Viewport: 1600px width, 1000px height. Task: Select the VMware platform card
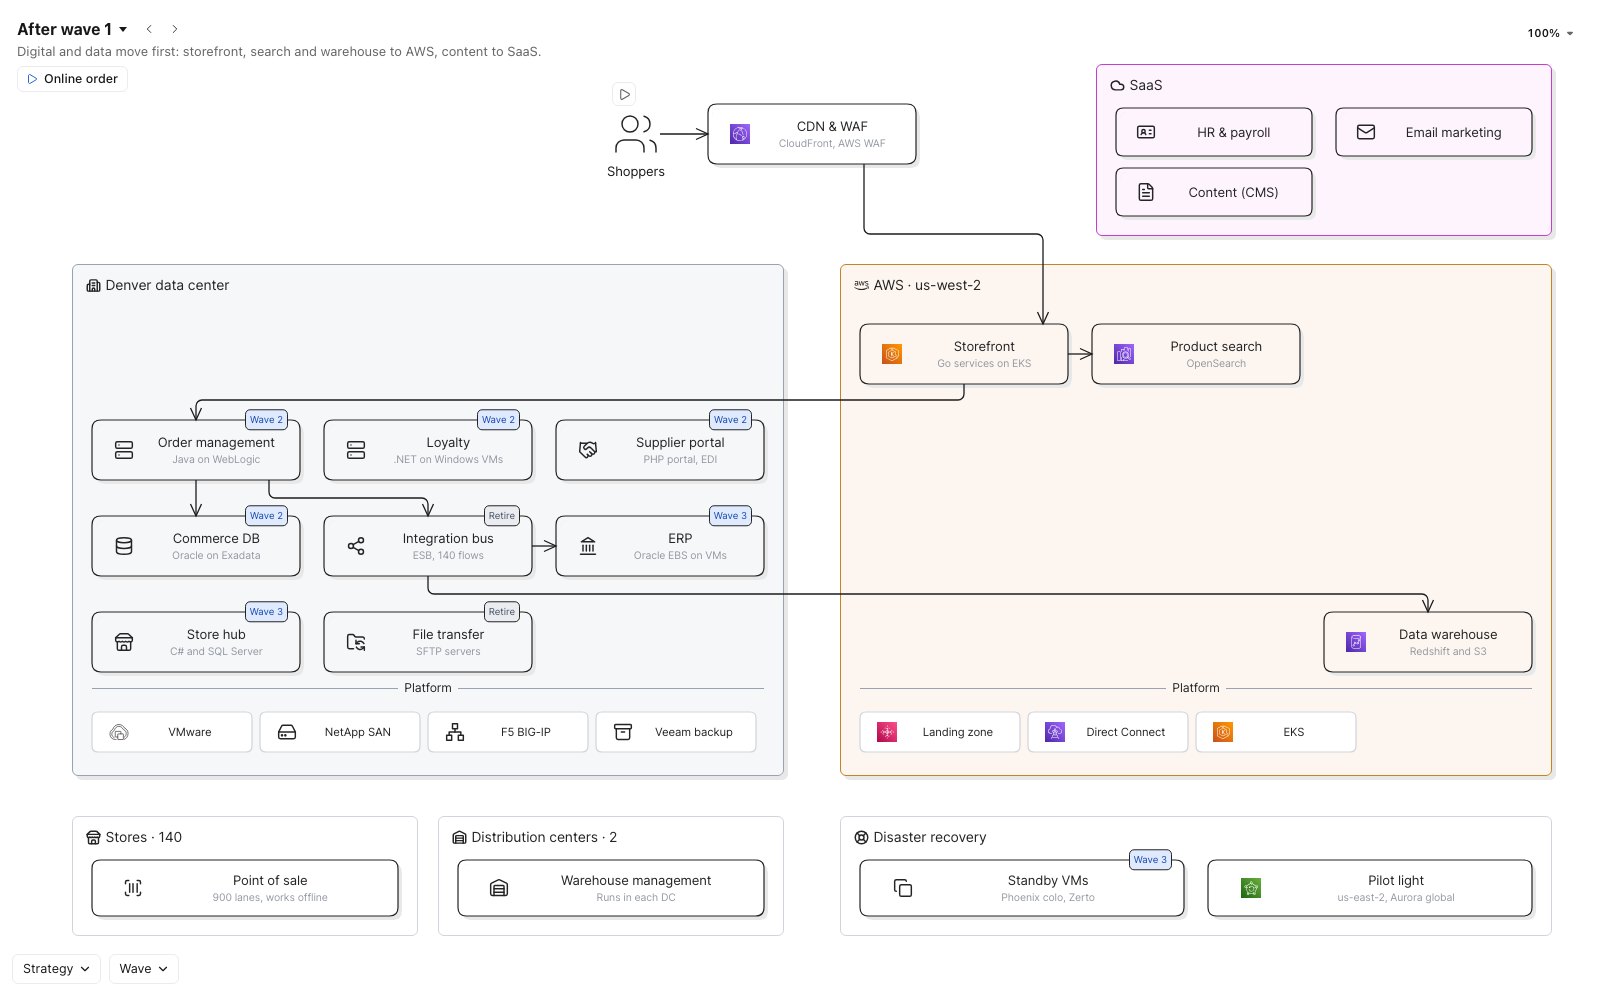pos(172,732)
